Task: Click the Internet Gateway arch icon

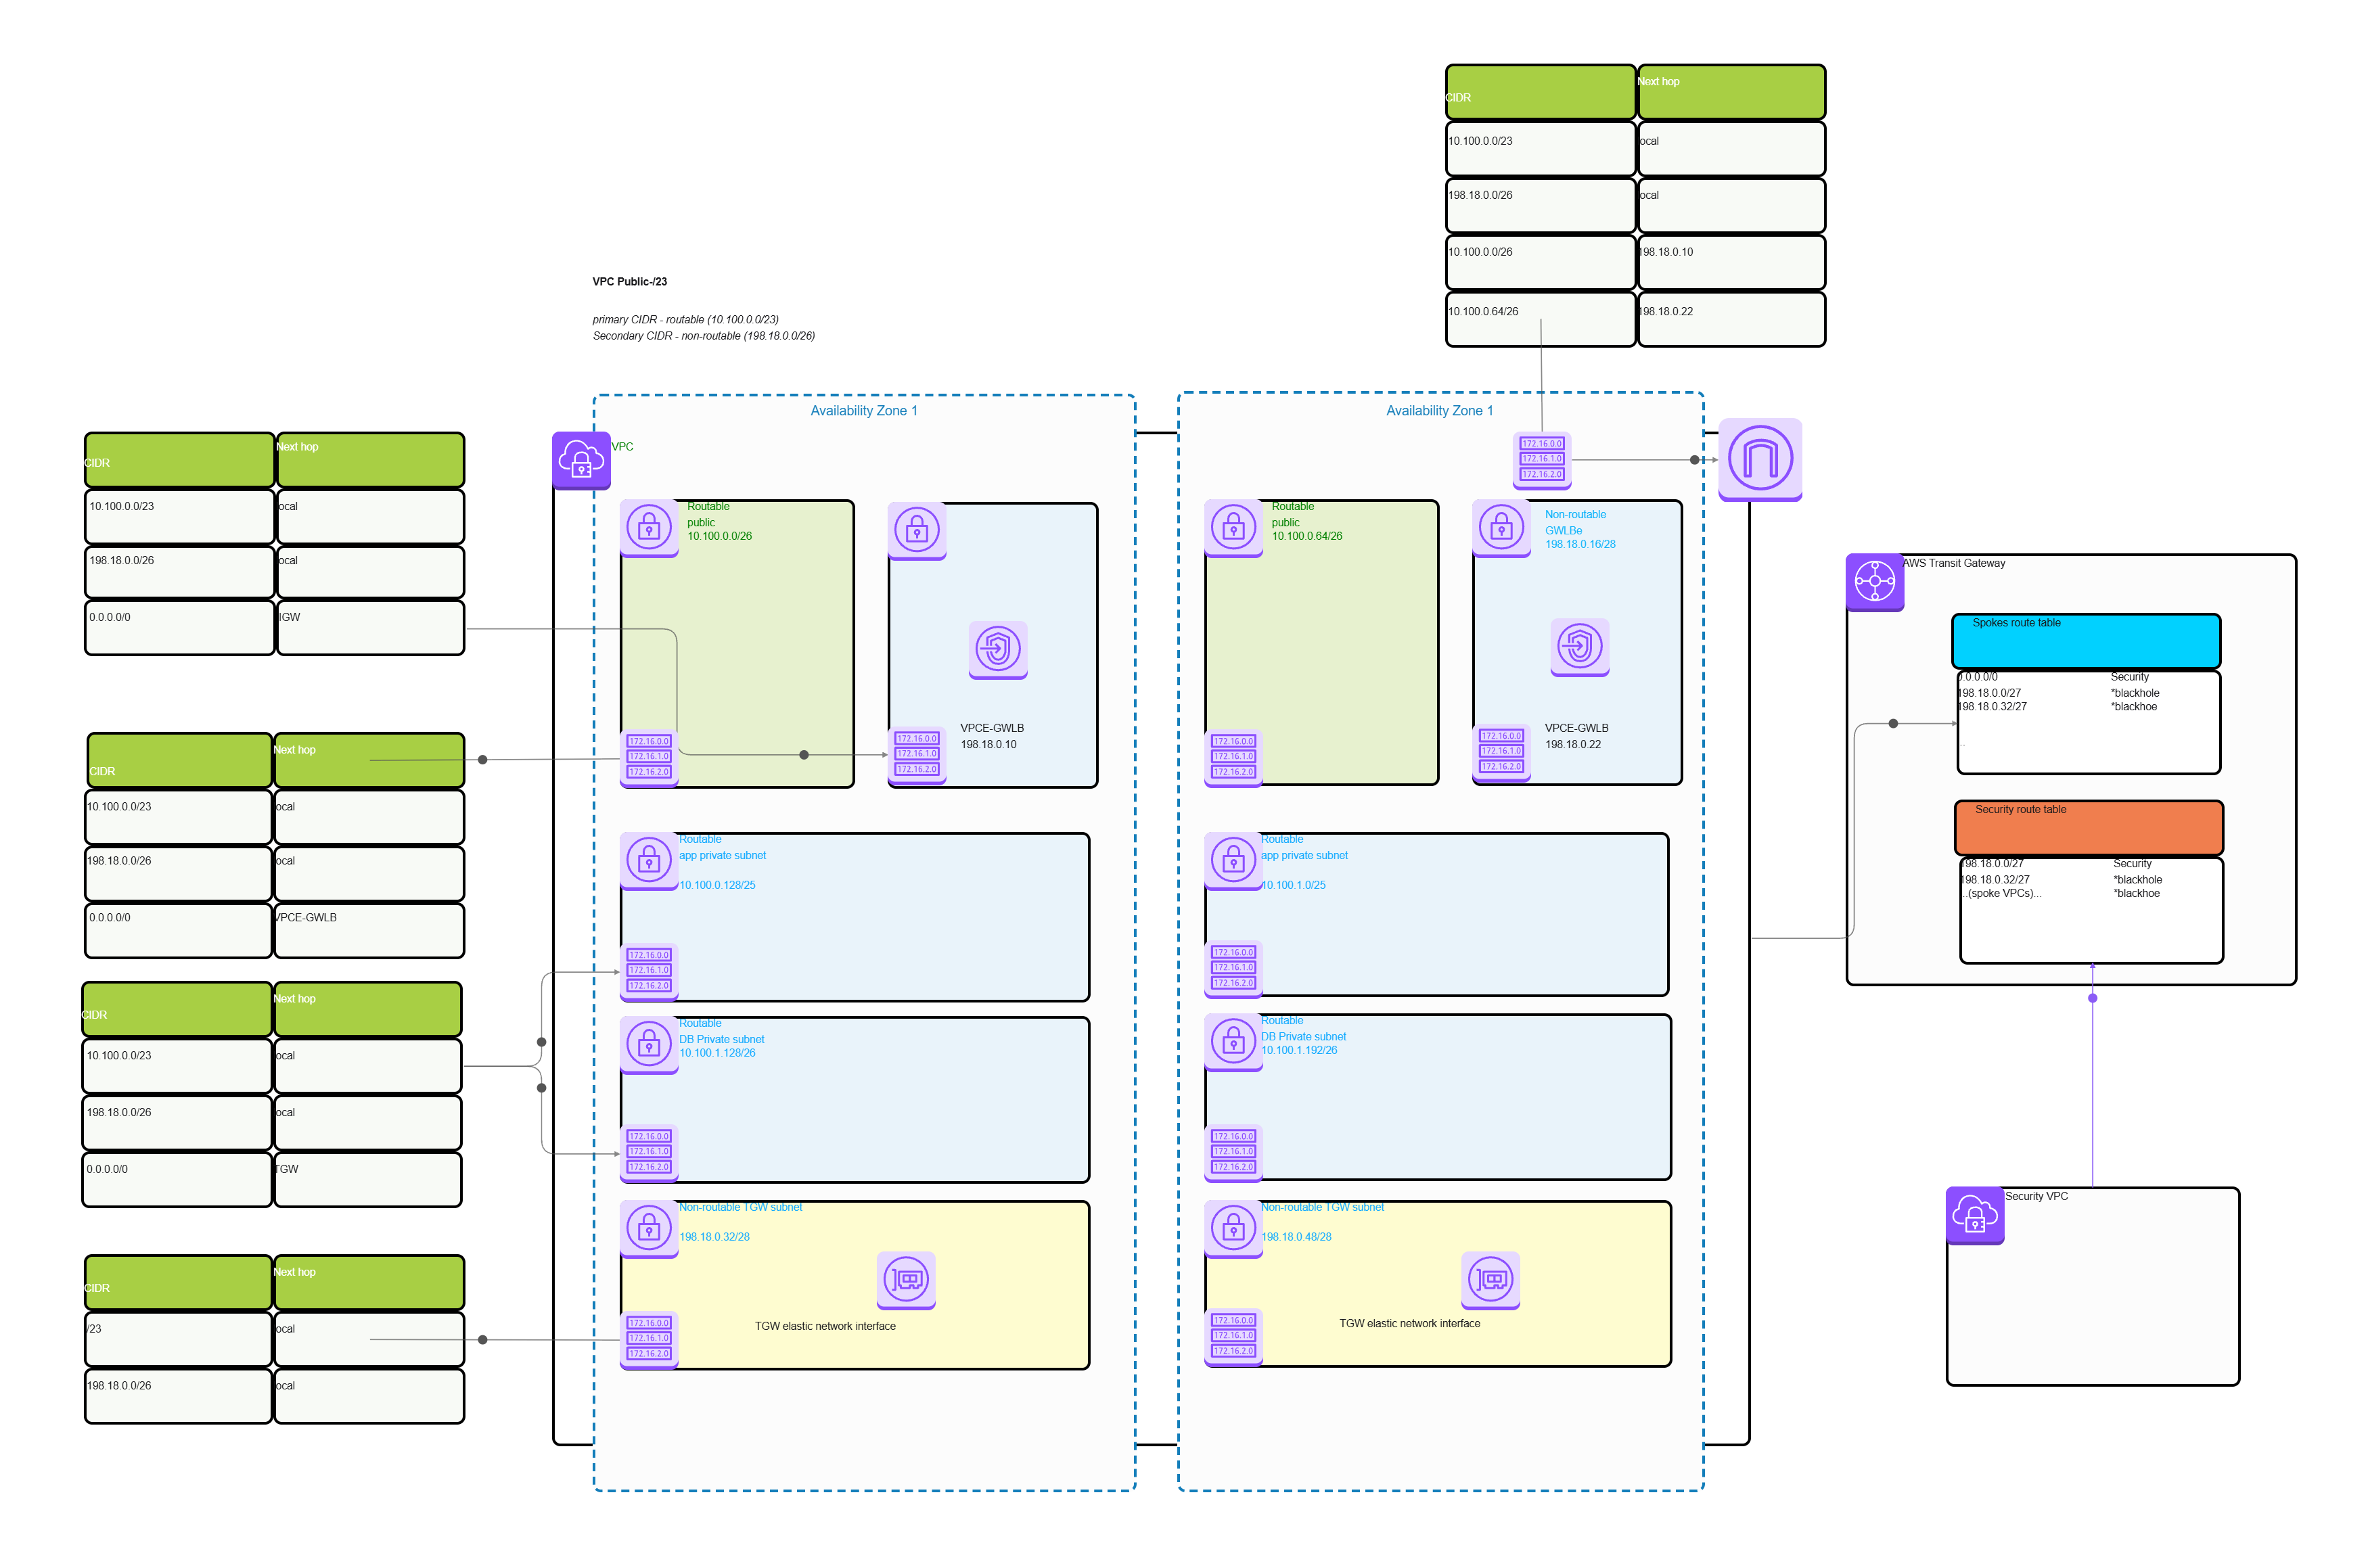Action: pyautogui.click(x=1760, y=459)
